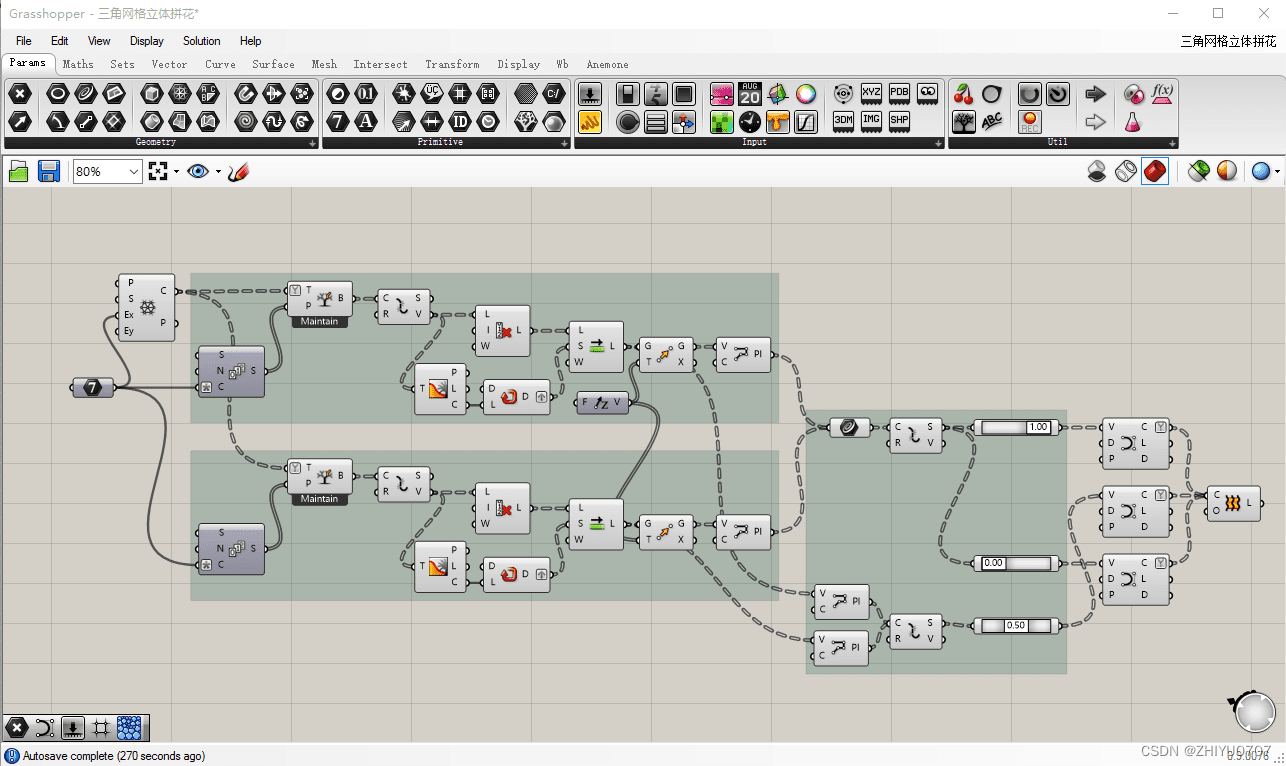Select the Point parameter icon
Viewport: 1286px width, 766px height.
pos(20,94)
